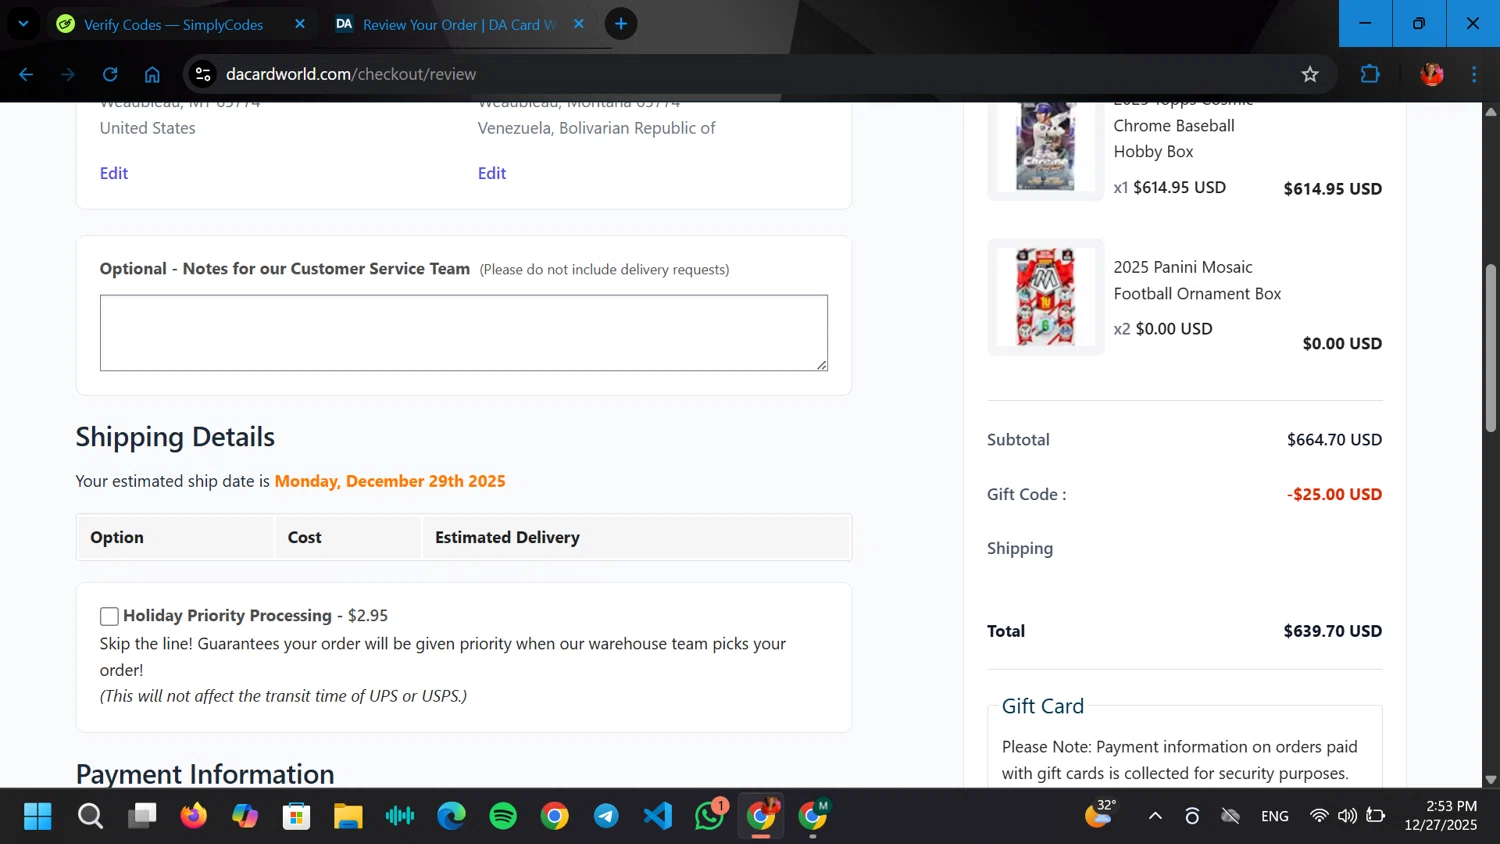Viewport: 1500px width, 844px height.
Task: Click the $664.70 USD subtotal value
Action: click(x=1334, y=440)
